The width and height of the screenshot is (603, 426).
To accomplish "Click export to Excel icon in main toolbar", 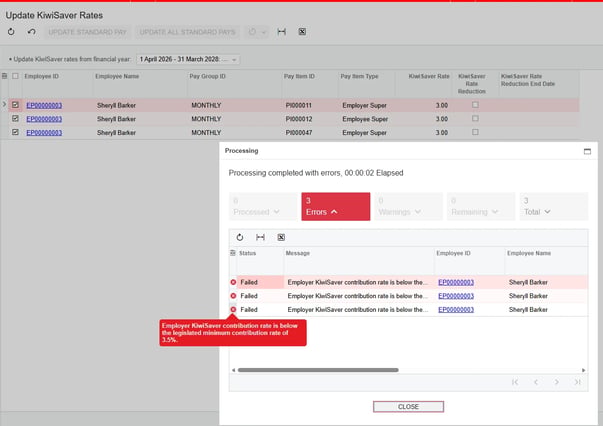I will [x=302, y=32].
